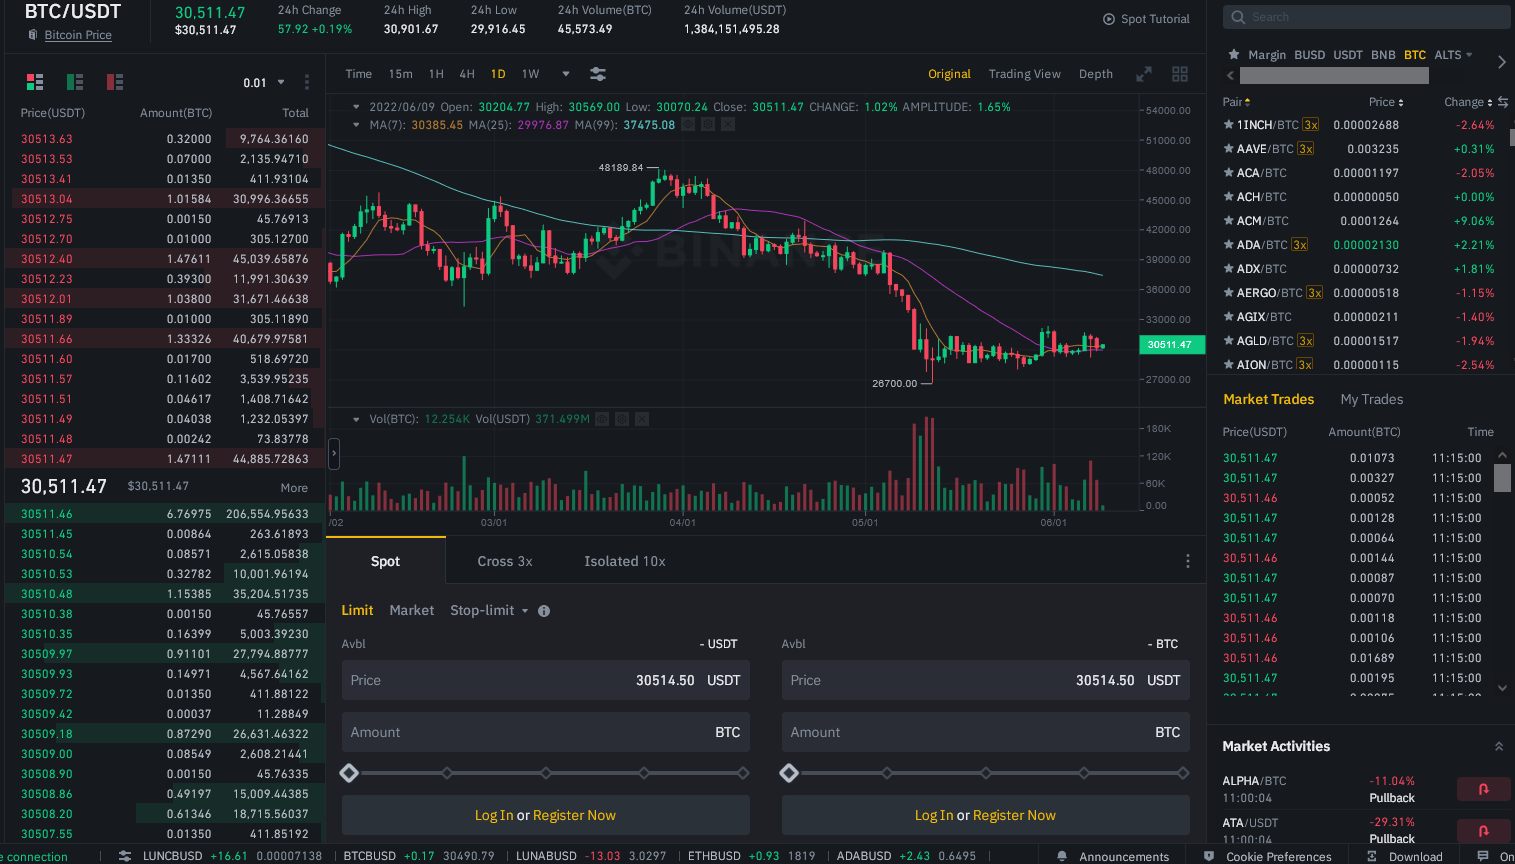The height and width of the screenshot is (864, 1515).
Task: Toggle candle info row collapse arrow
Action: (x=357, y=107)
